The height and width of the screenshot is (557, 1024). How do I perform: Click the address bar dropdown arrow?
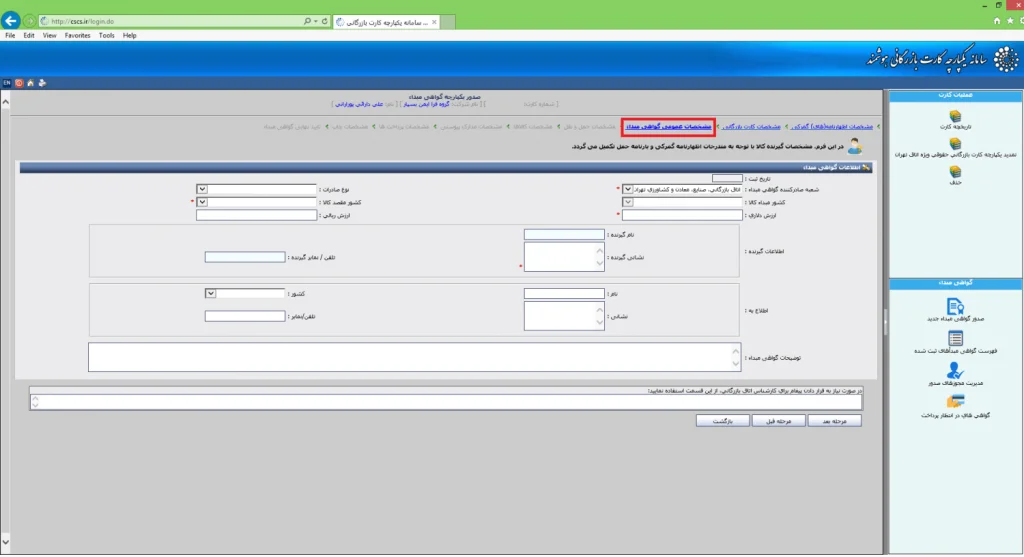[315, 22]
